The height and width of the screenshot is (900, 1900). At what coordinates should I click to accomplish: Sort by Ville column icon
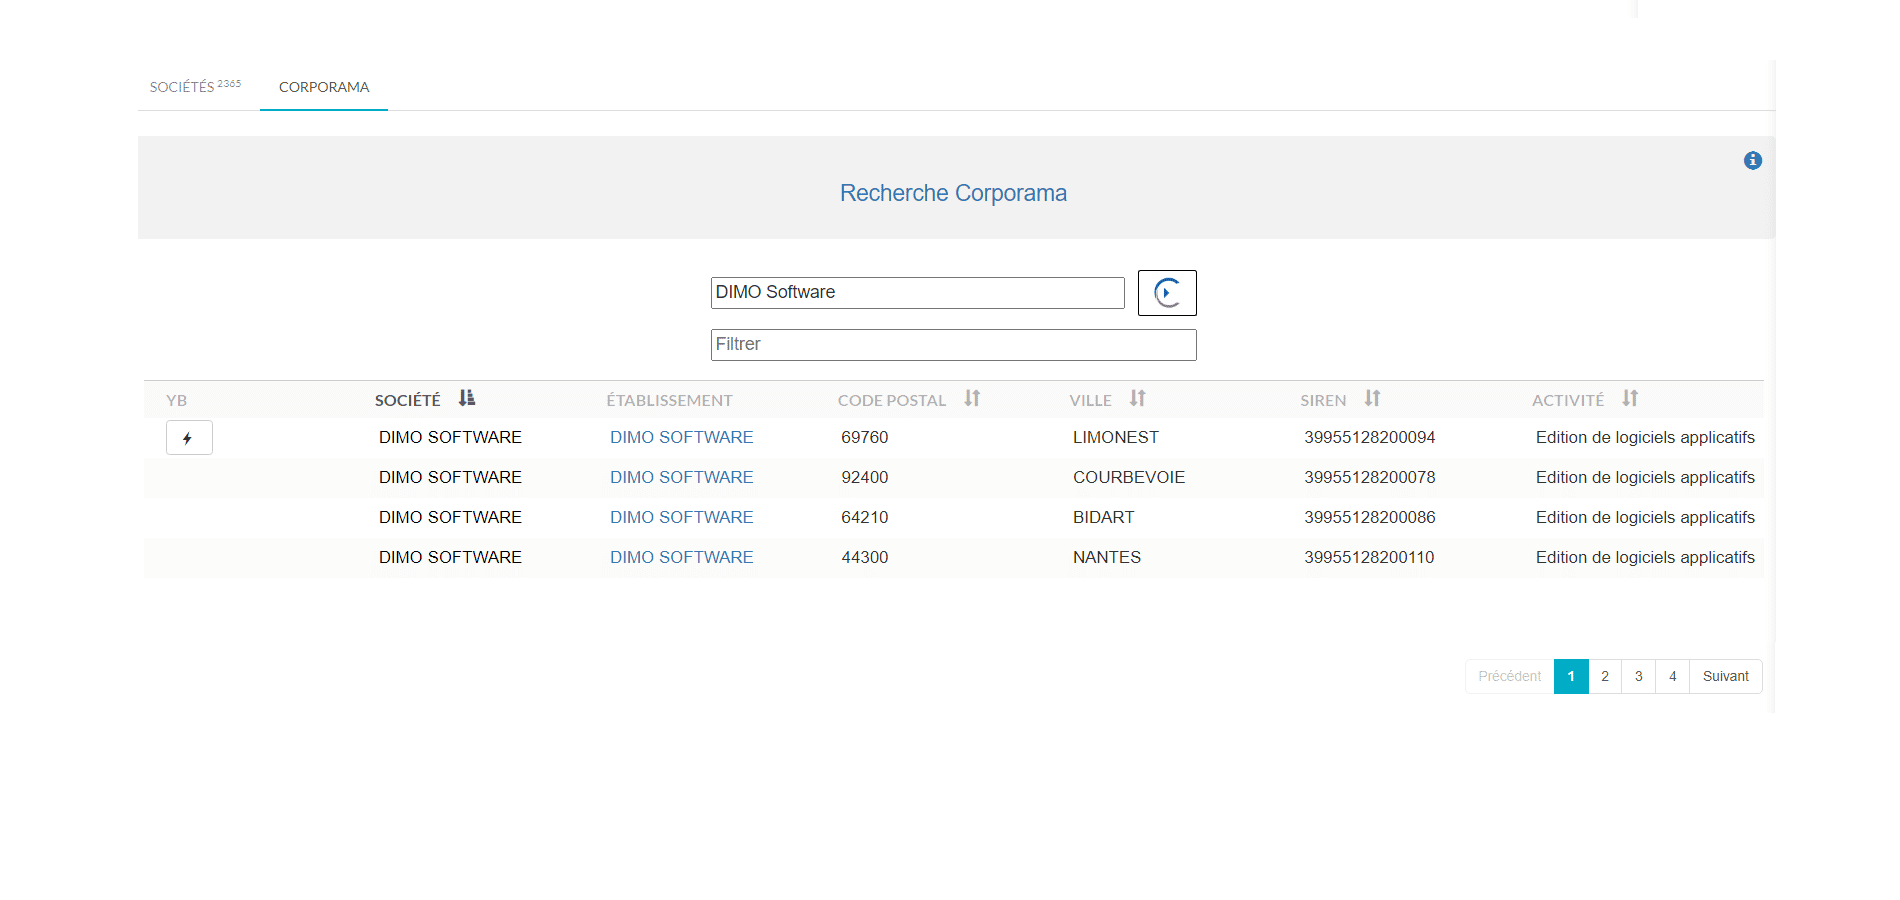1137,399
